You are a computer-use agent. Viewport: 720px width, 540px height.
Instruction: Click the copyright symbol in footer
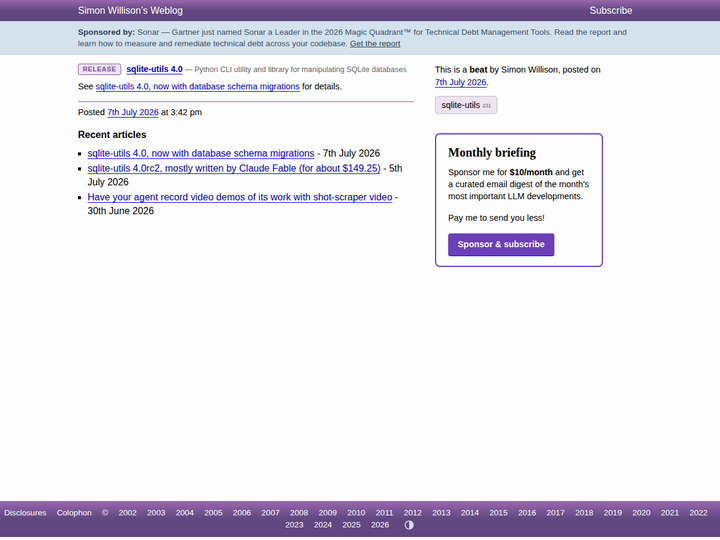(x=105, y=513)
